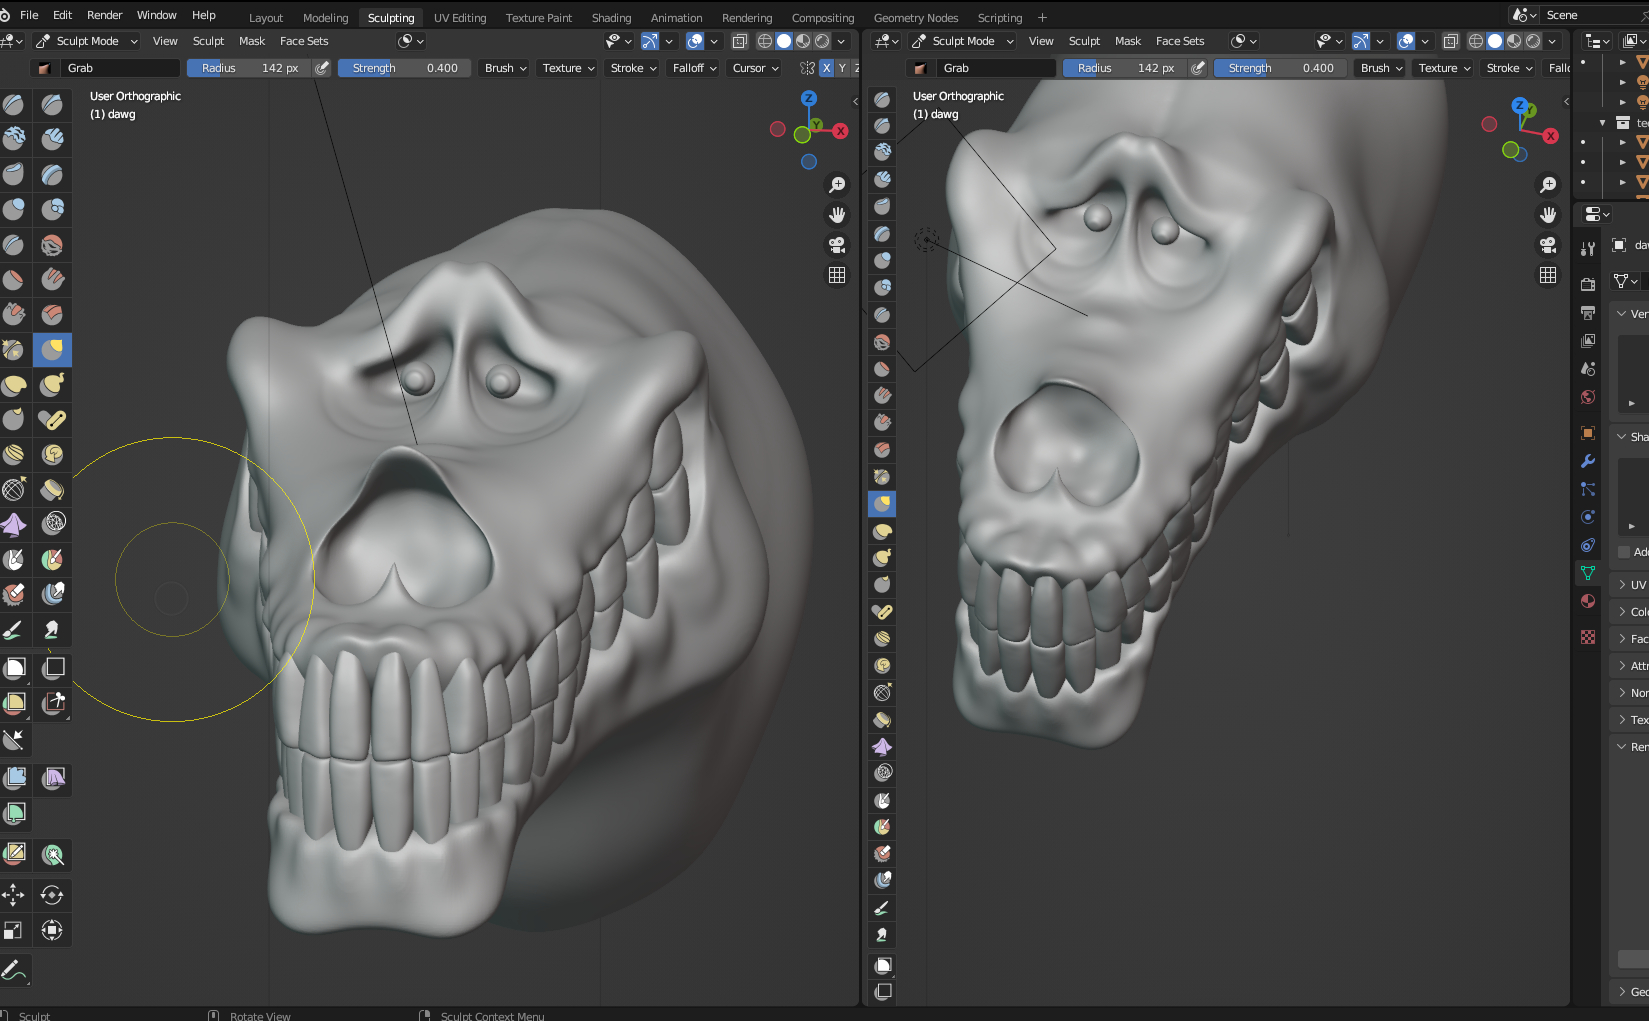Open the Modifiers wrench tab in properties
Image resolution: width=1649 pixels, height=1021 pixels.
[x=1587, y=461]
